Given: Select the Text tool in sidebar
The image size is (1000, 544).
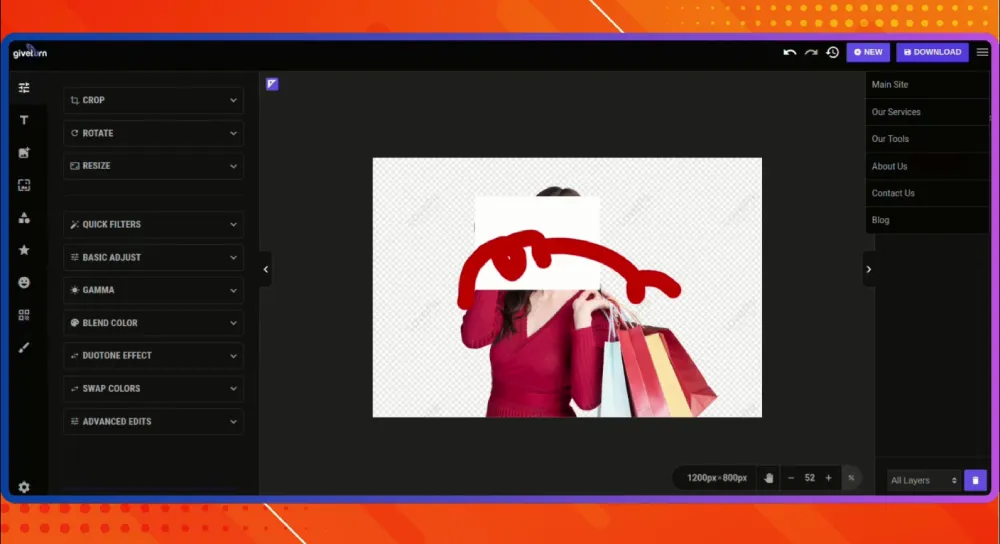Looking at the screenshot, I should click(x=24, y=120).
